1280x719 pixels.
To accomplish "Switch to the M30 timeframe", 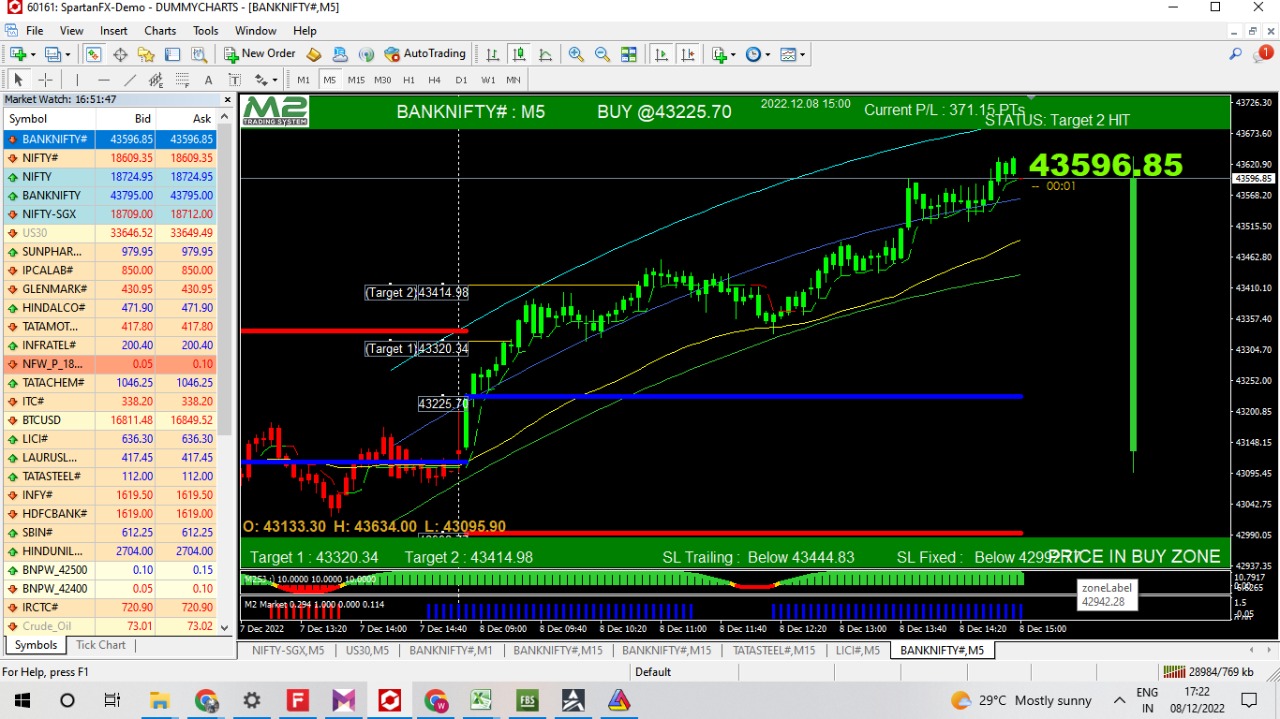I will [x=382, y=80].
